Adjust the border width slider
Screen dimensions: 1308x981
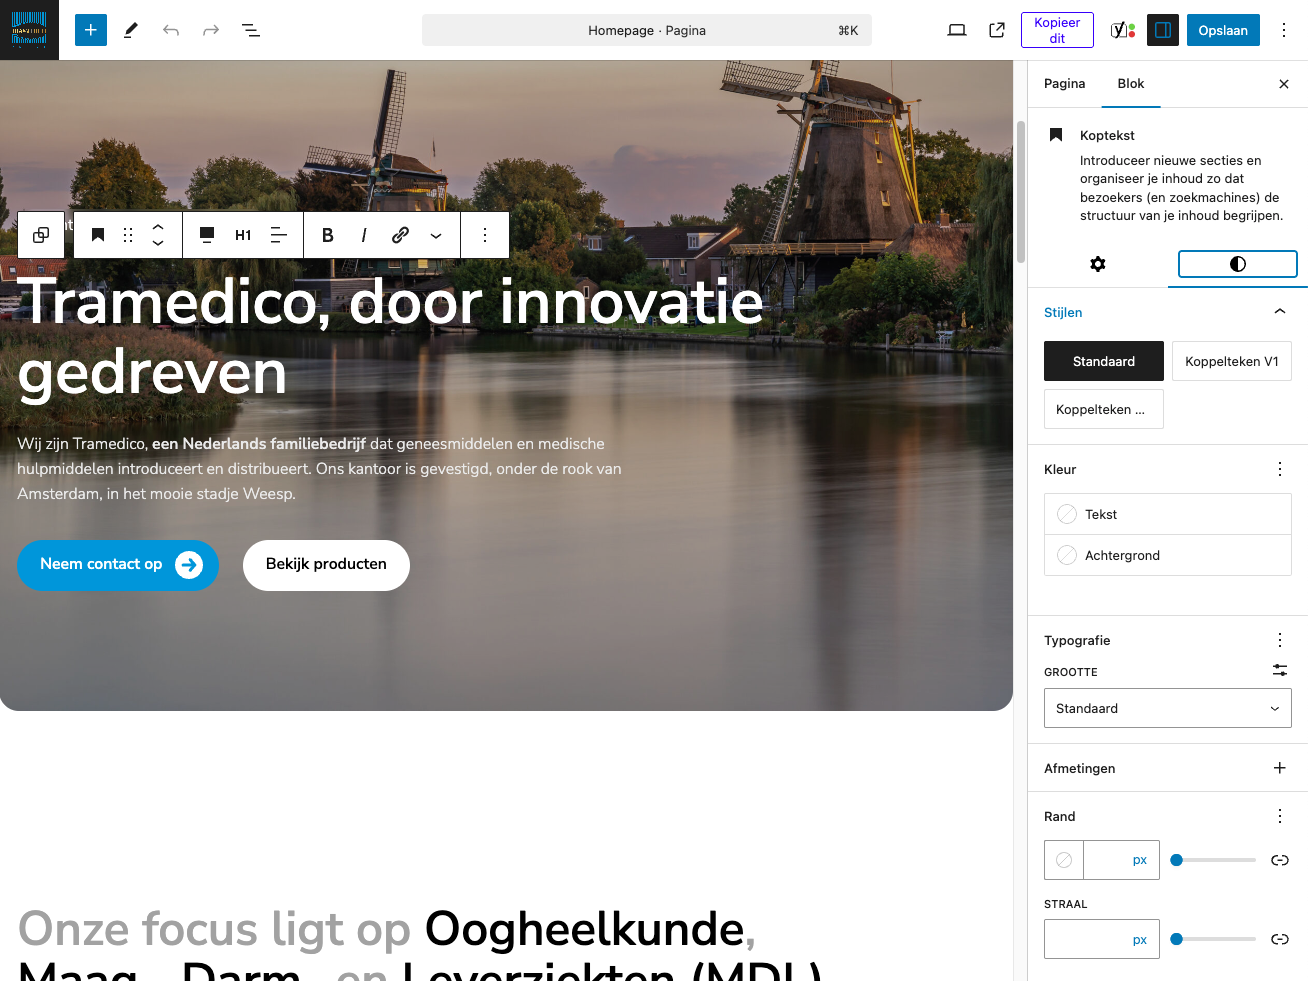pos(1213,860)
